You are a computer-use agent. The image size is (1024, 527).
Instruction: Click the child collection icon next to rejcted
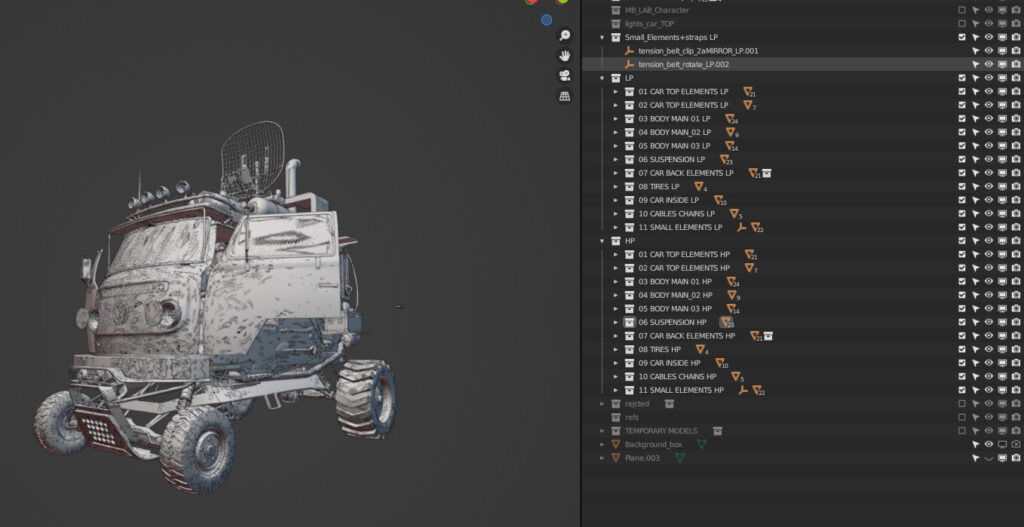(x=669, y=404)
